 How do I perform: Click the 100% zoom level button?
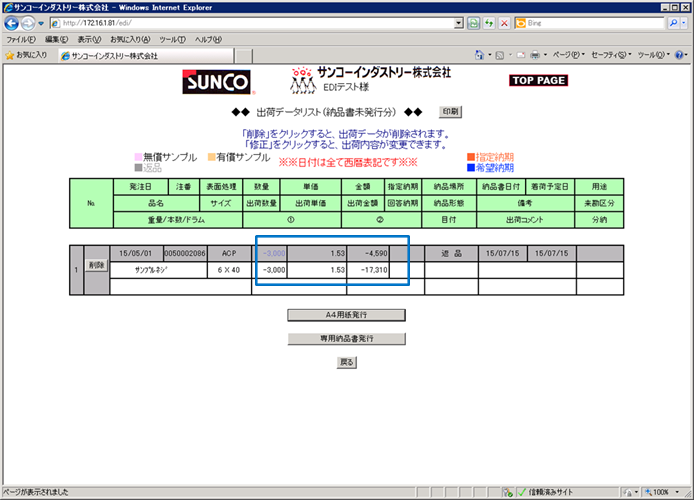[657, 492]
